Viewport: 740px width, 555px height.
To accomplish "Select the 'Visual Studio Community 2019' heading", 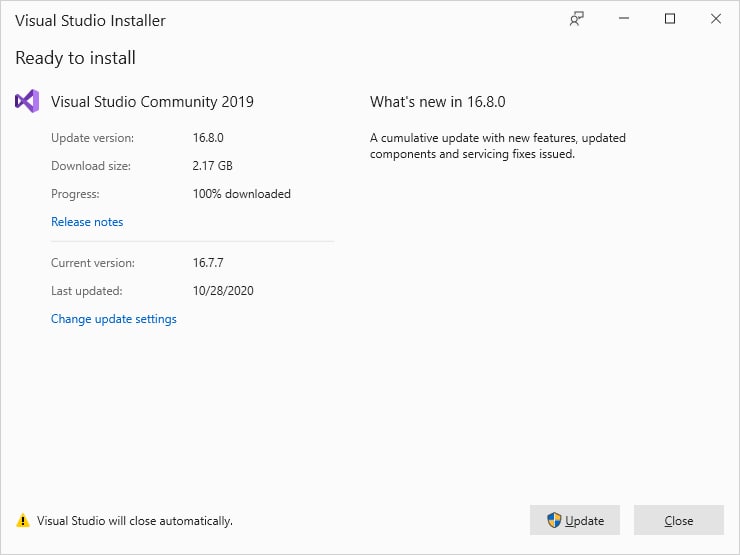I will pos(152,102).
